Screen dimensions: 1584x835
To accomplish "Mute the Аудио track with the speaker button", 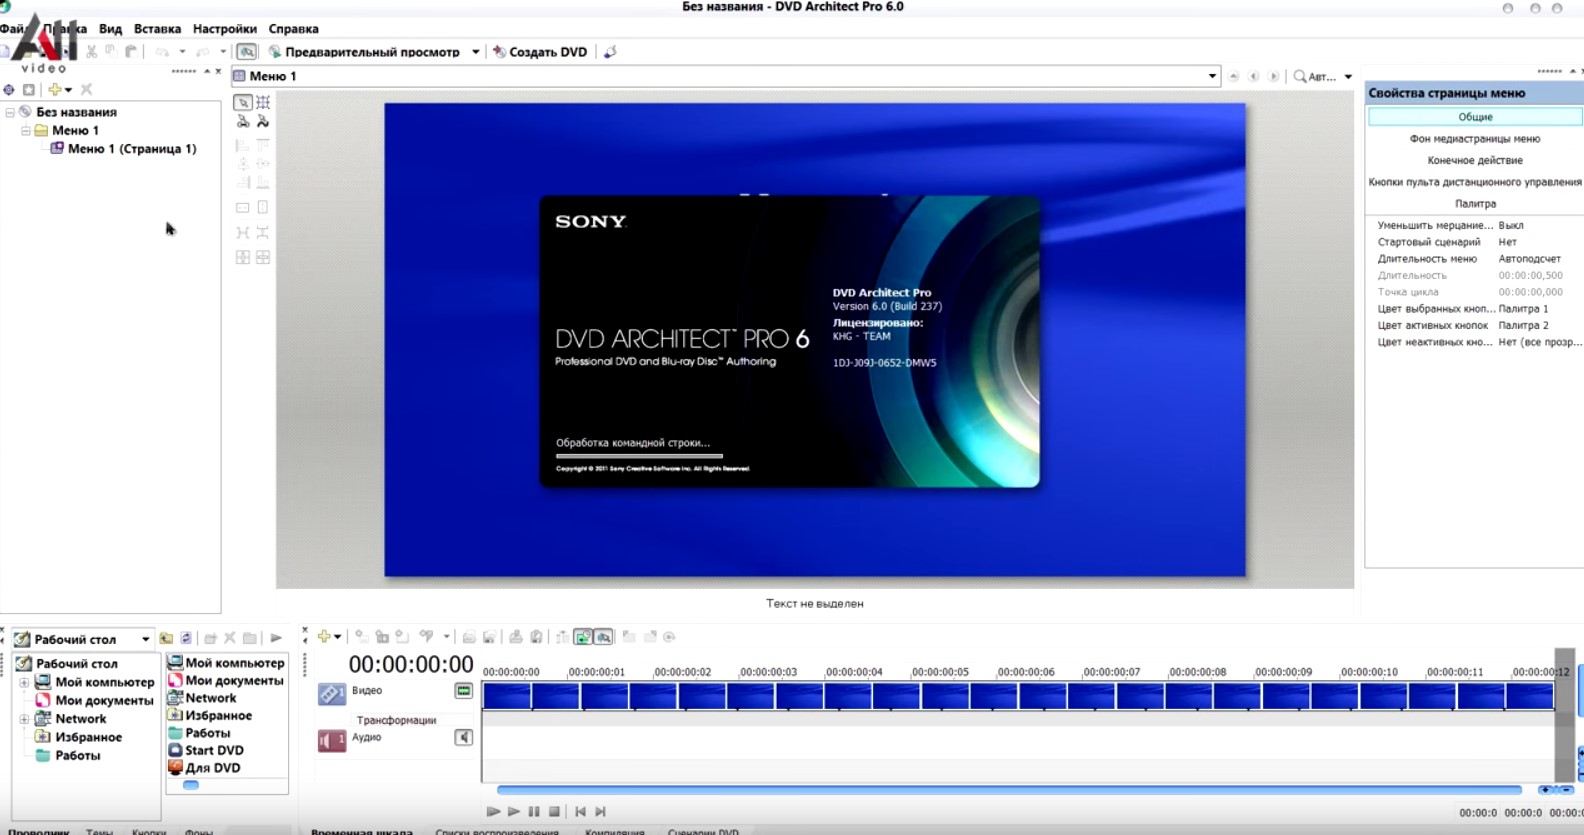I will point(463,738).
